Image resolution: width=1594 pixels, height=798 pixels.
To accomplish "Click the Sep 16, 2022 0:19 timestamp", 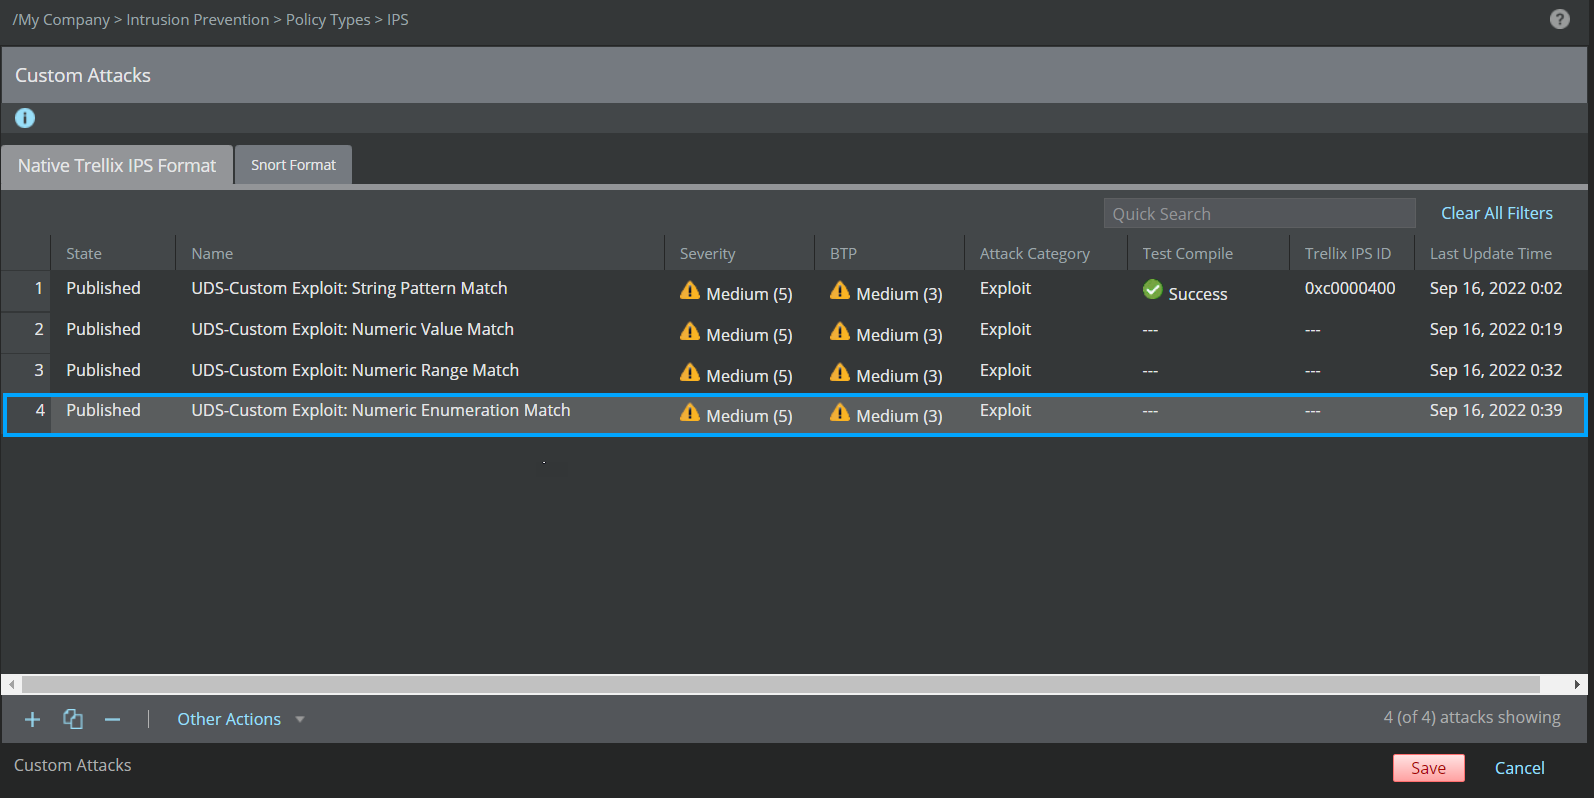I will click(x=1495, y=329).
